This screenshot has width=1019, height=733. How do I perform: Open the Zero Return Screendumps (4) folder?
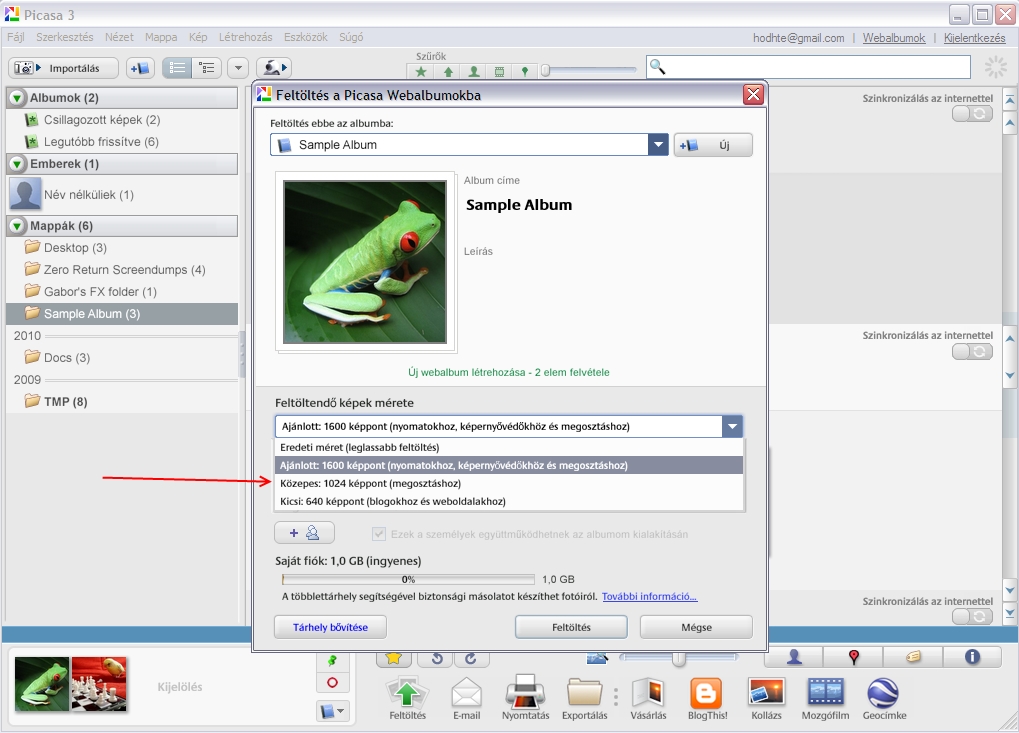124,270
